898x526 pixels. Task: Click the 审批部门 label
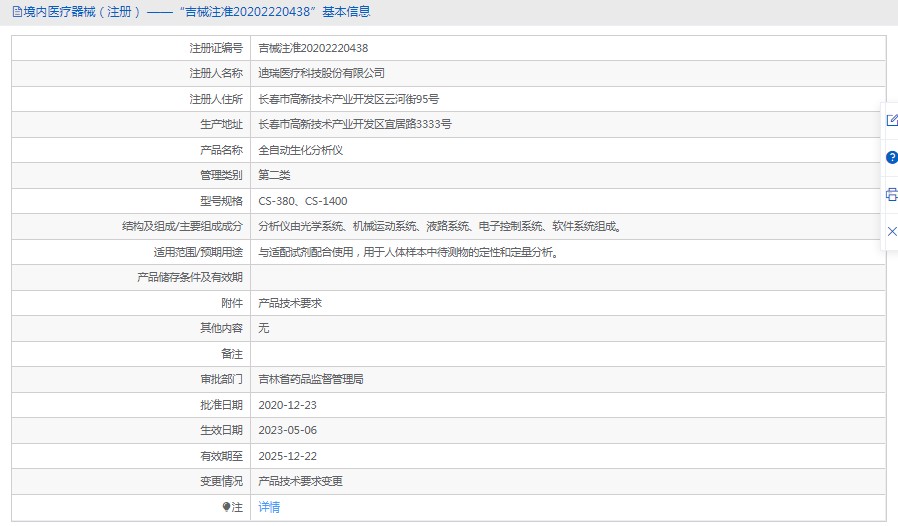tap(221, 379)
